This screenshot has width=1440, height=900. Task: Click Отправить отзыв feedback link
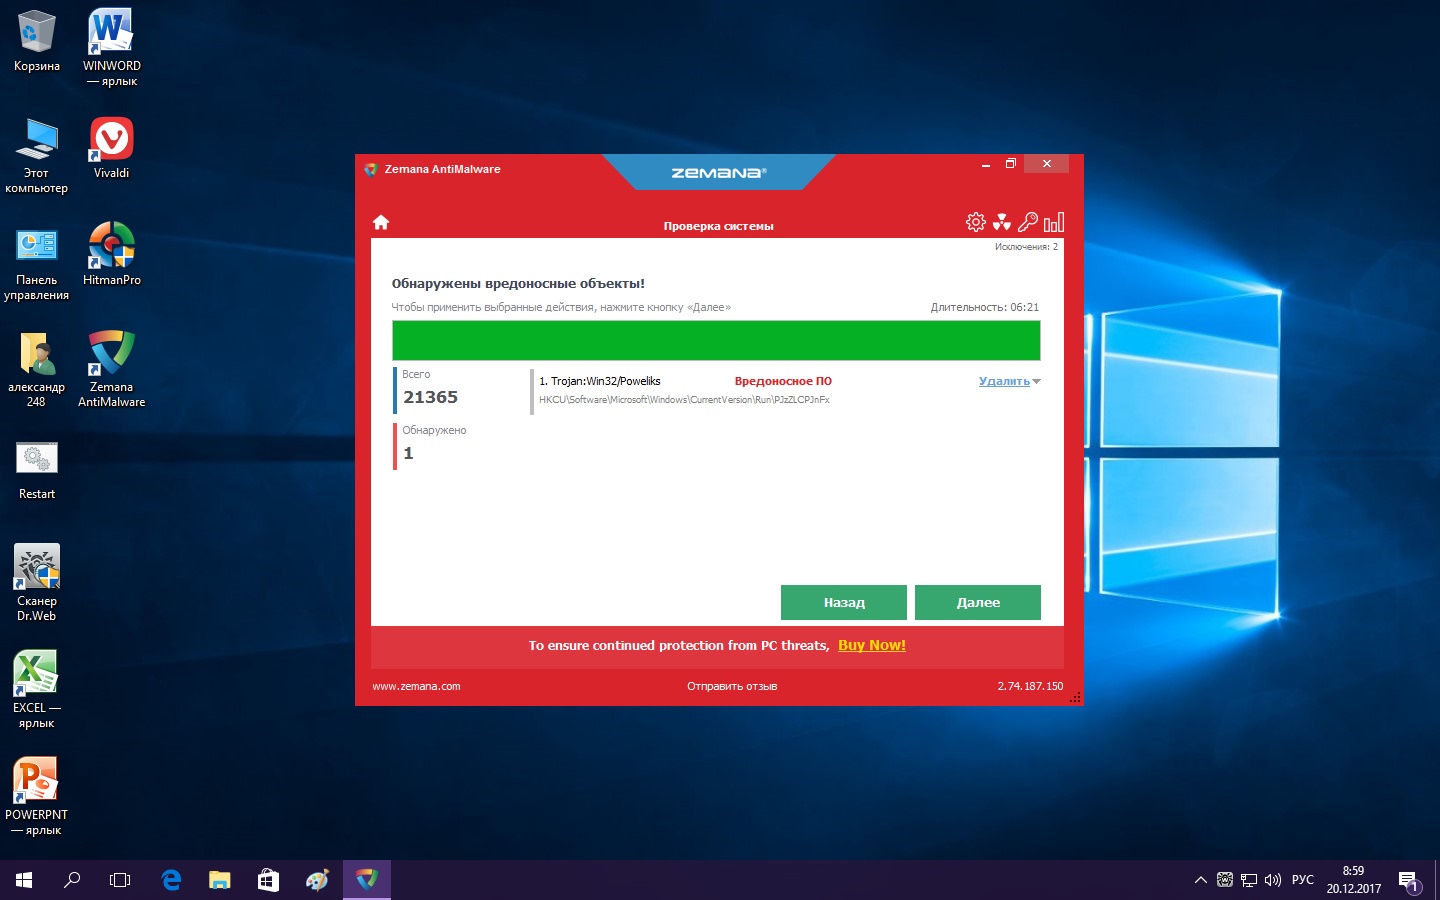pyautogui.click(x=732, y=686)
